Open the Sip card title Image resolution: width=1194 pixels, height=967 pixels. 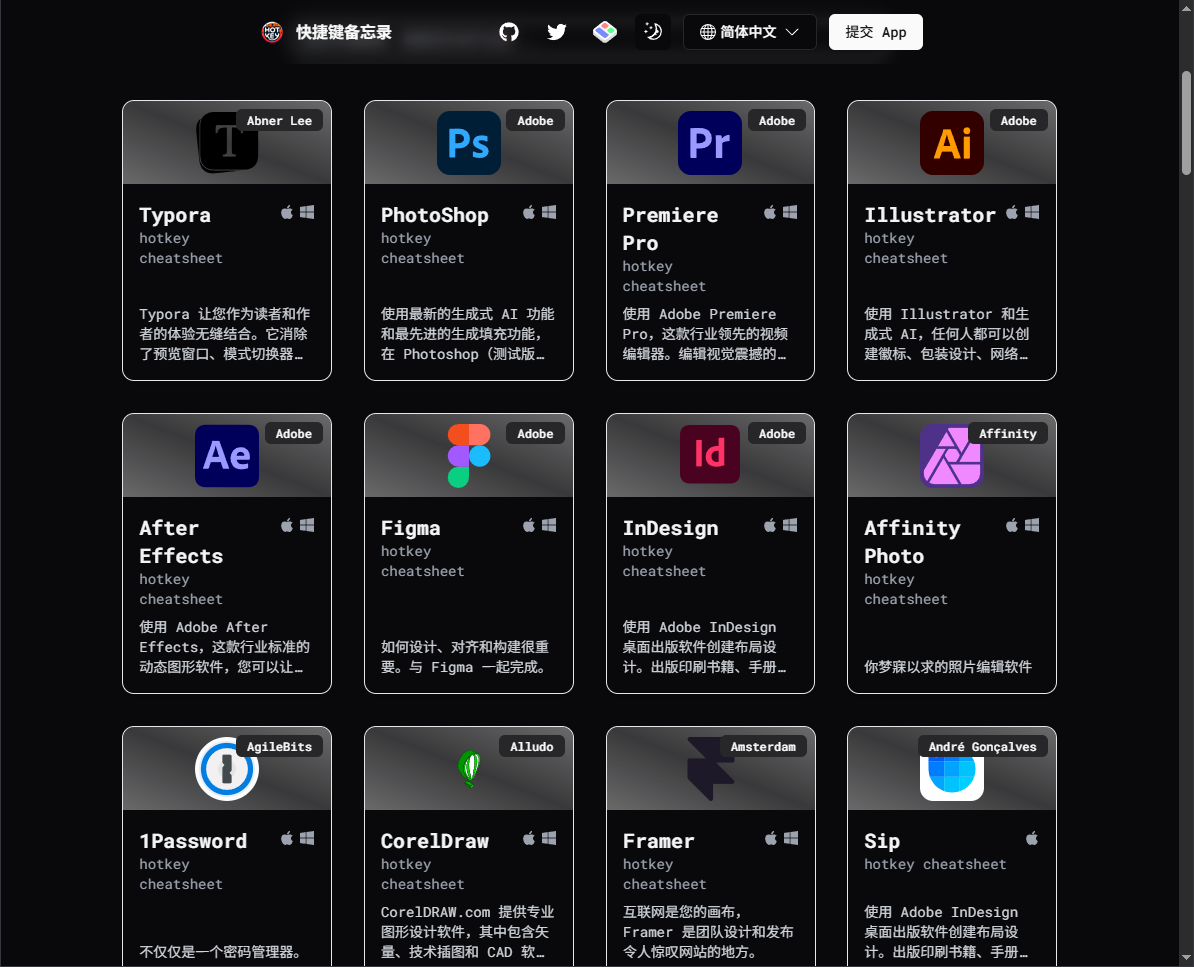(882, 841)
